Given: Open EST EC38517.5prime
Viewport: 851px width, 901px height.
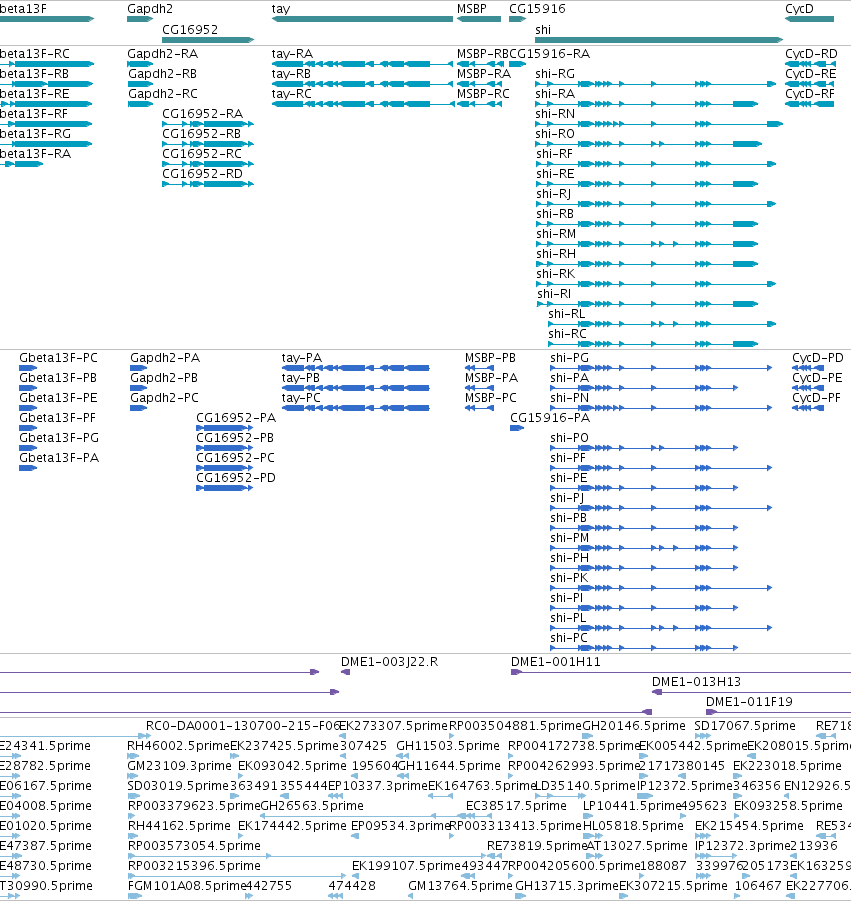Looking at the screenshot, I should coord(516,806).
